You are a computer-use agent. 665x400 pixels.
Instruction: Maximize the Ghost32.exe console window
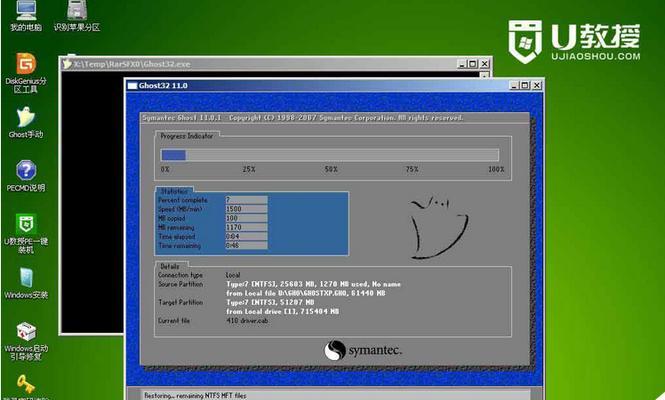point(473,64)
